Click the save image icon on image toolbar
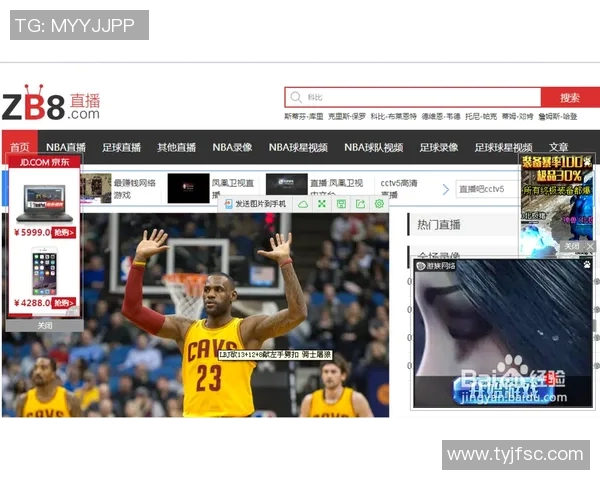 pos(341,204)
